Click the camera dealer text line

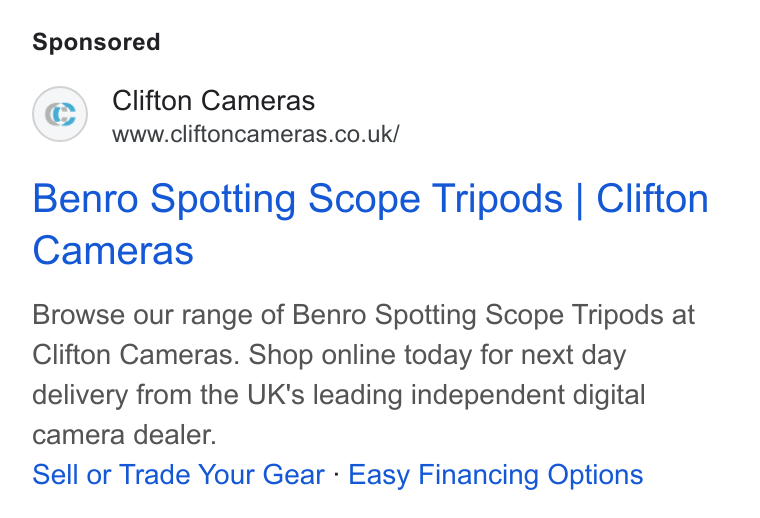124,435
